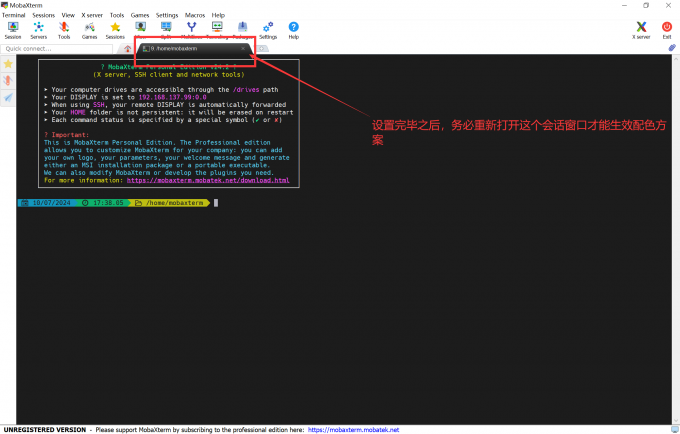Viewport: 680px width, 434px height.
Task: Toggle the X server toolbar icon
Action: [641, 30]
